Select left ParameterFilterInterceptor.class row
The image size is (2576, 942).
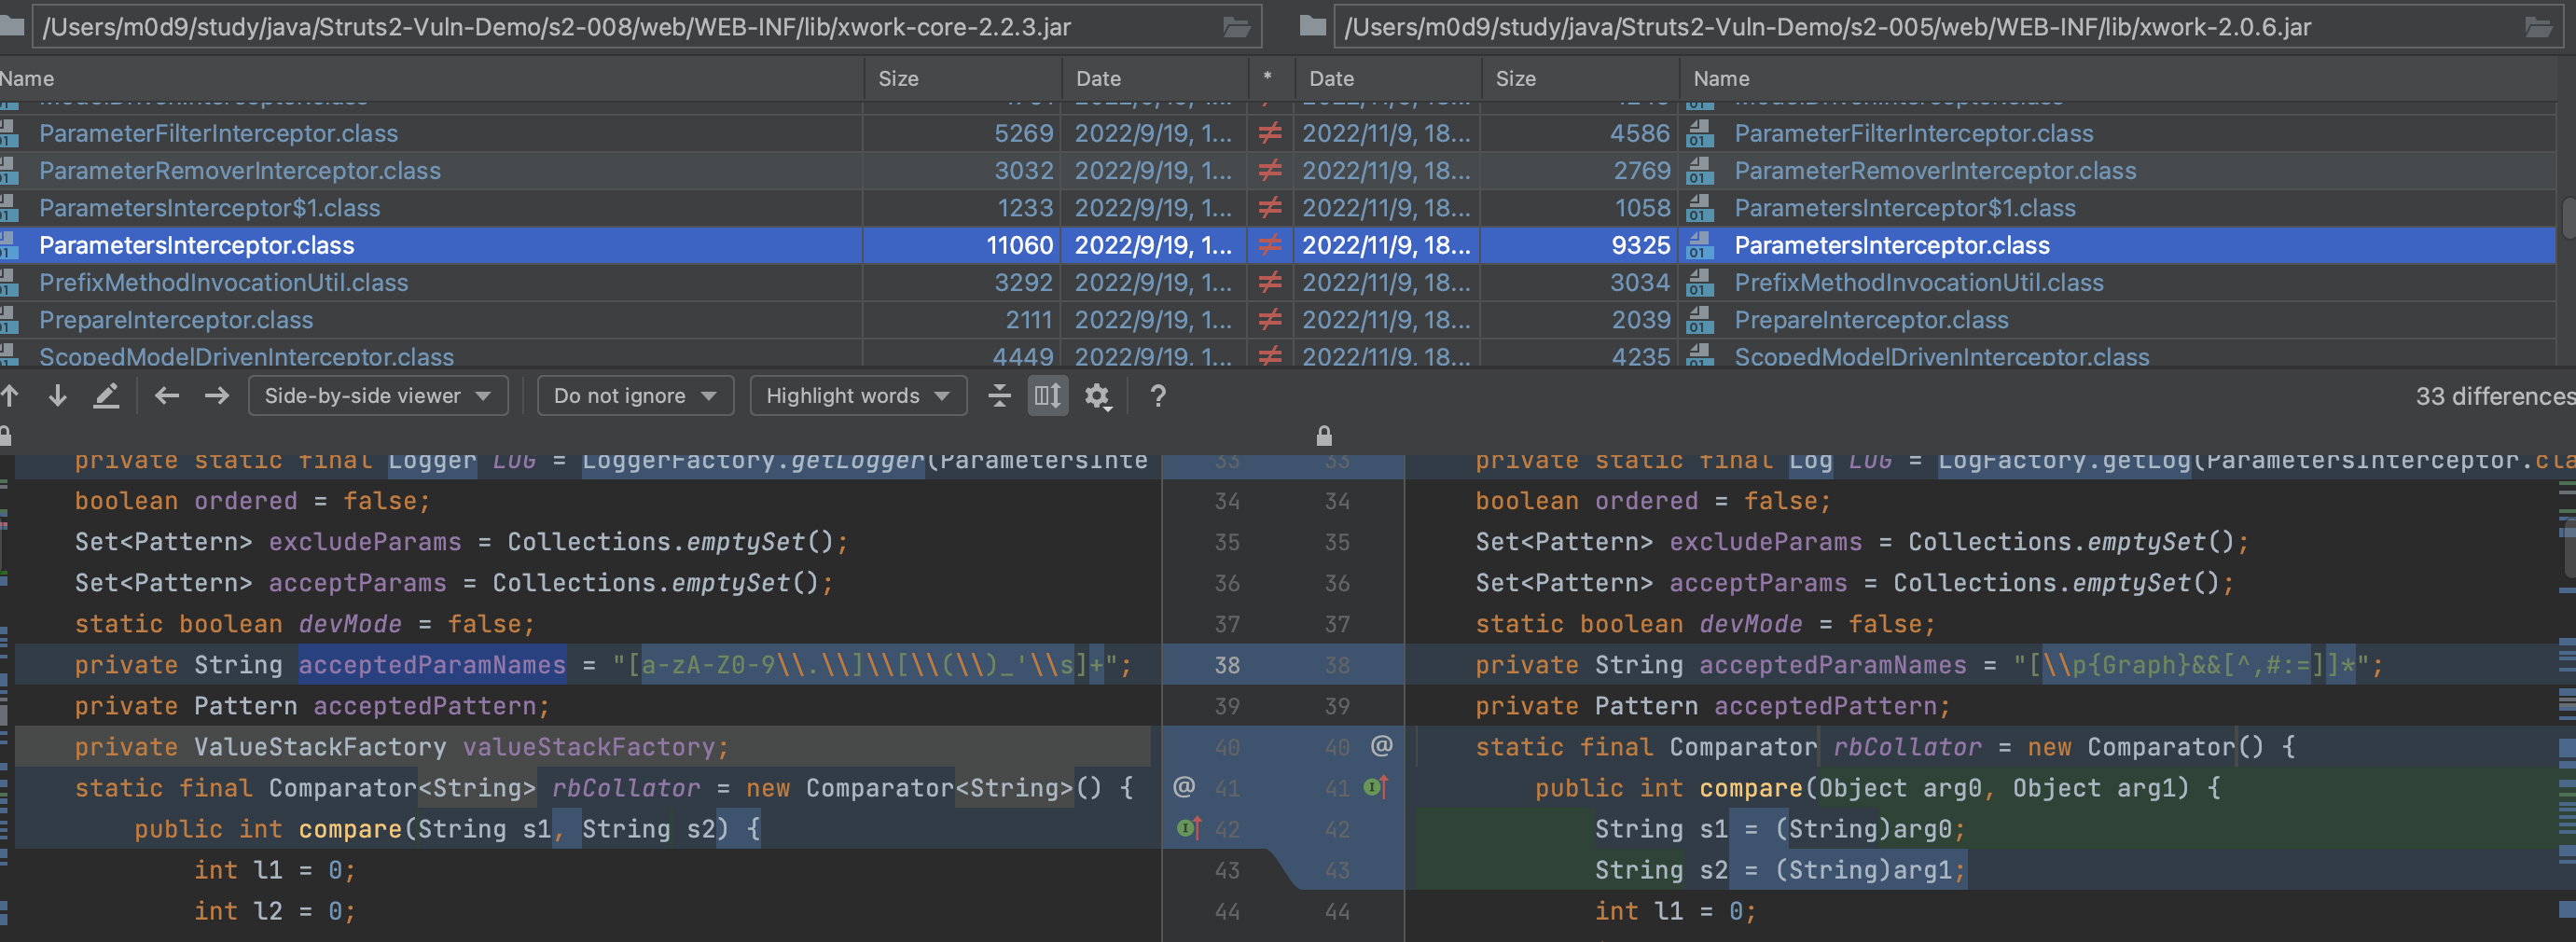point(430,133)
